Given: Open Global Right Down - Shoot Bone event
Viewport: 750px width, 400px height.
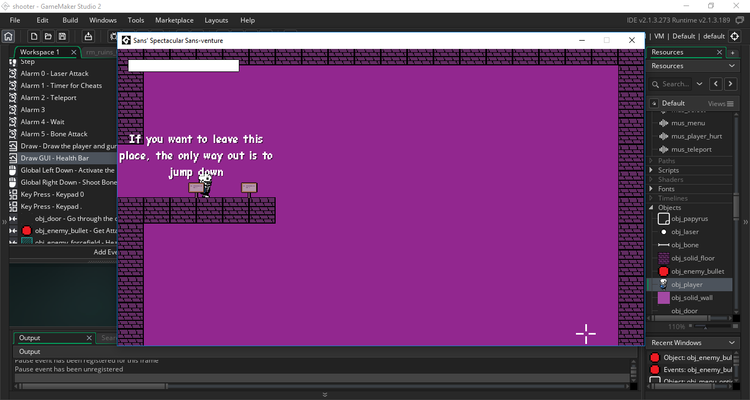Looking at the screenshot, I should 62,182.
